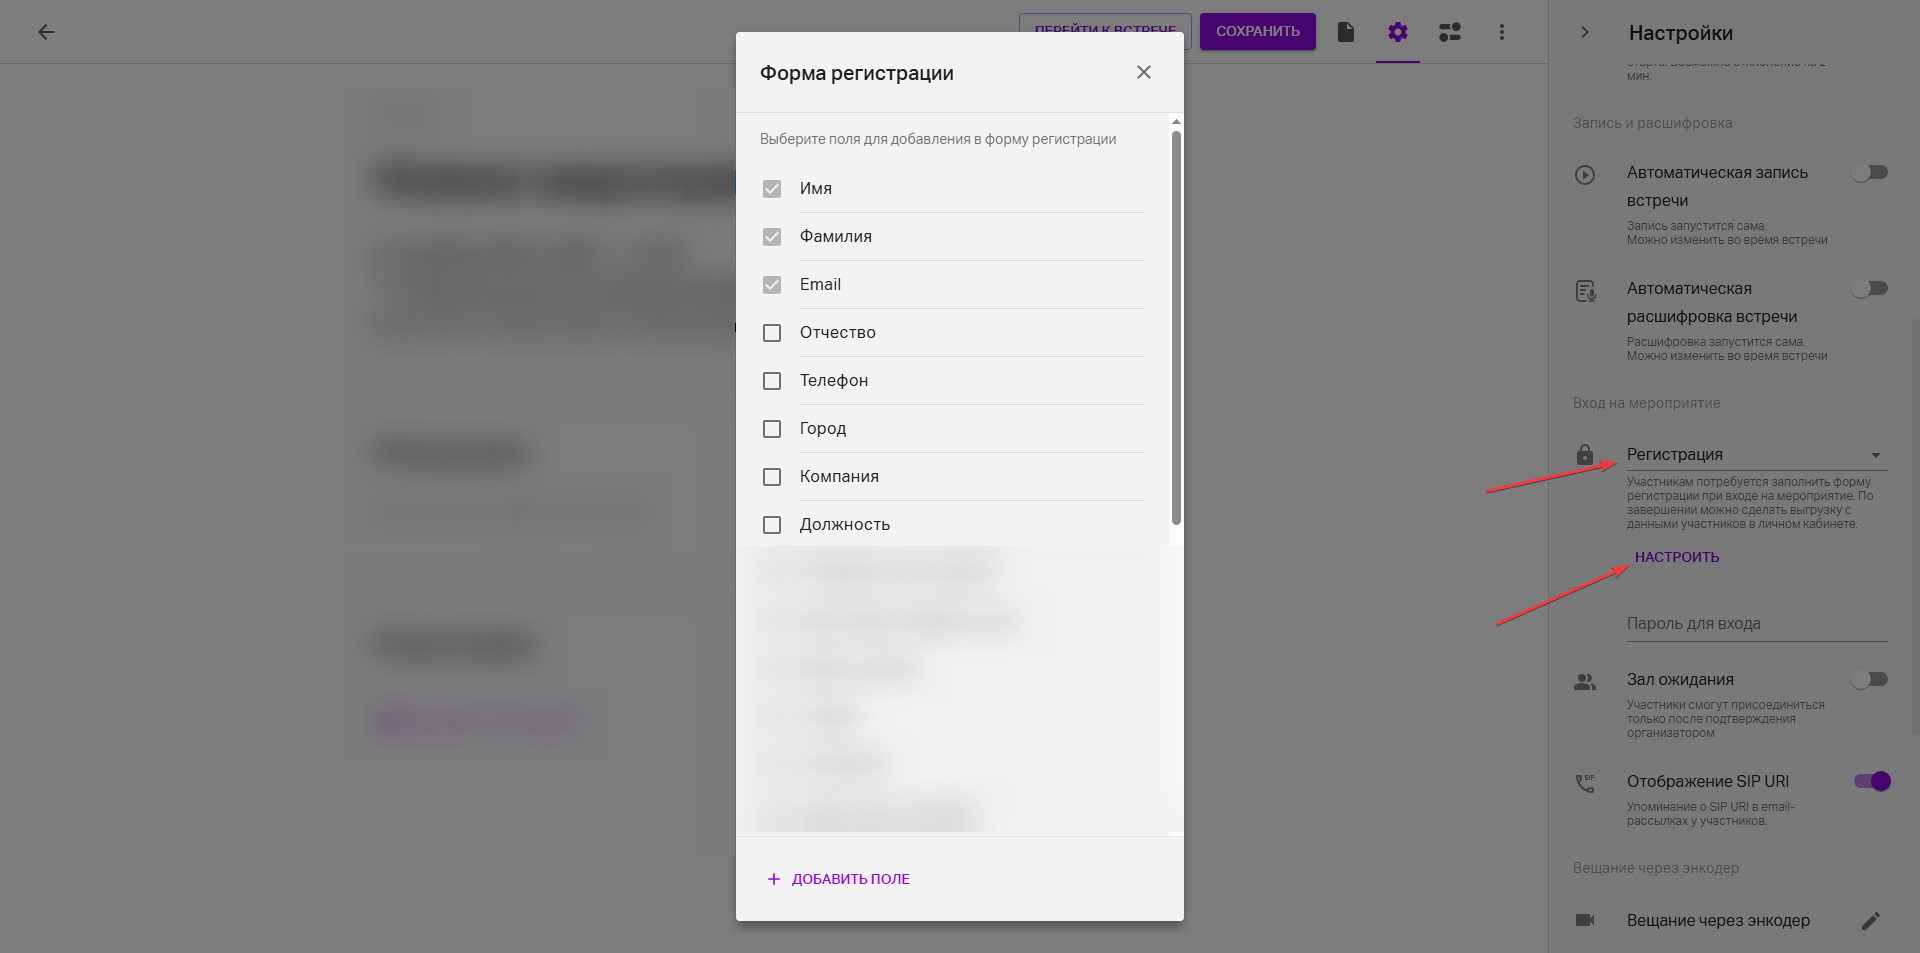Click the password for entry field
The height and width of the screenshot is (953, 1920).
[1756, 623]
